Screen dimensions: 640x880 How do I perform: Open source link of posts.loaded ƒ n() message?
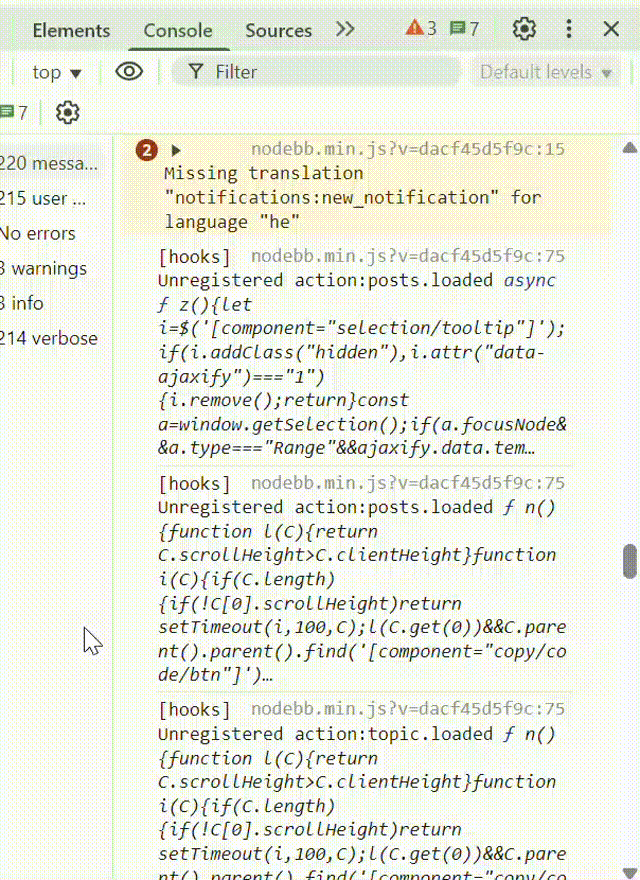click(408, 483)
